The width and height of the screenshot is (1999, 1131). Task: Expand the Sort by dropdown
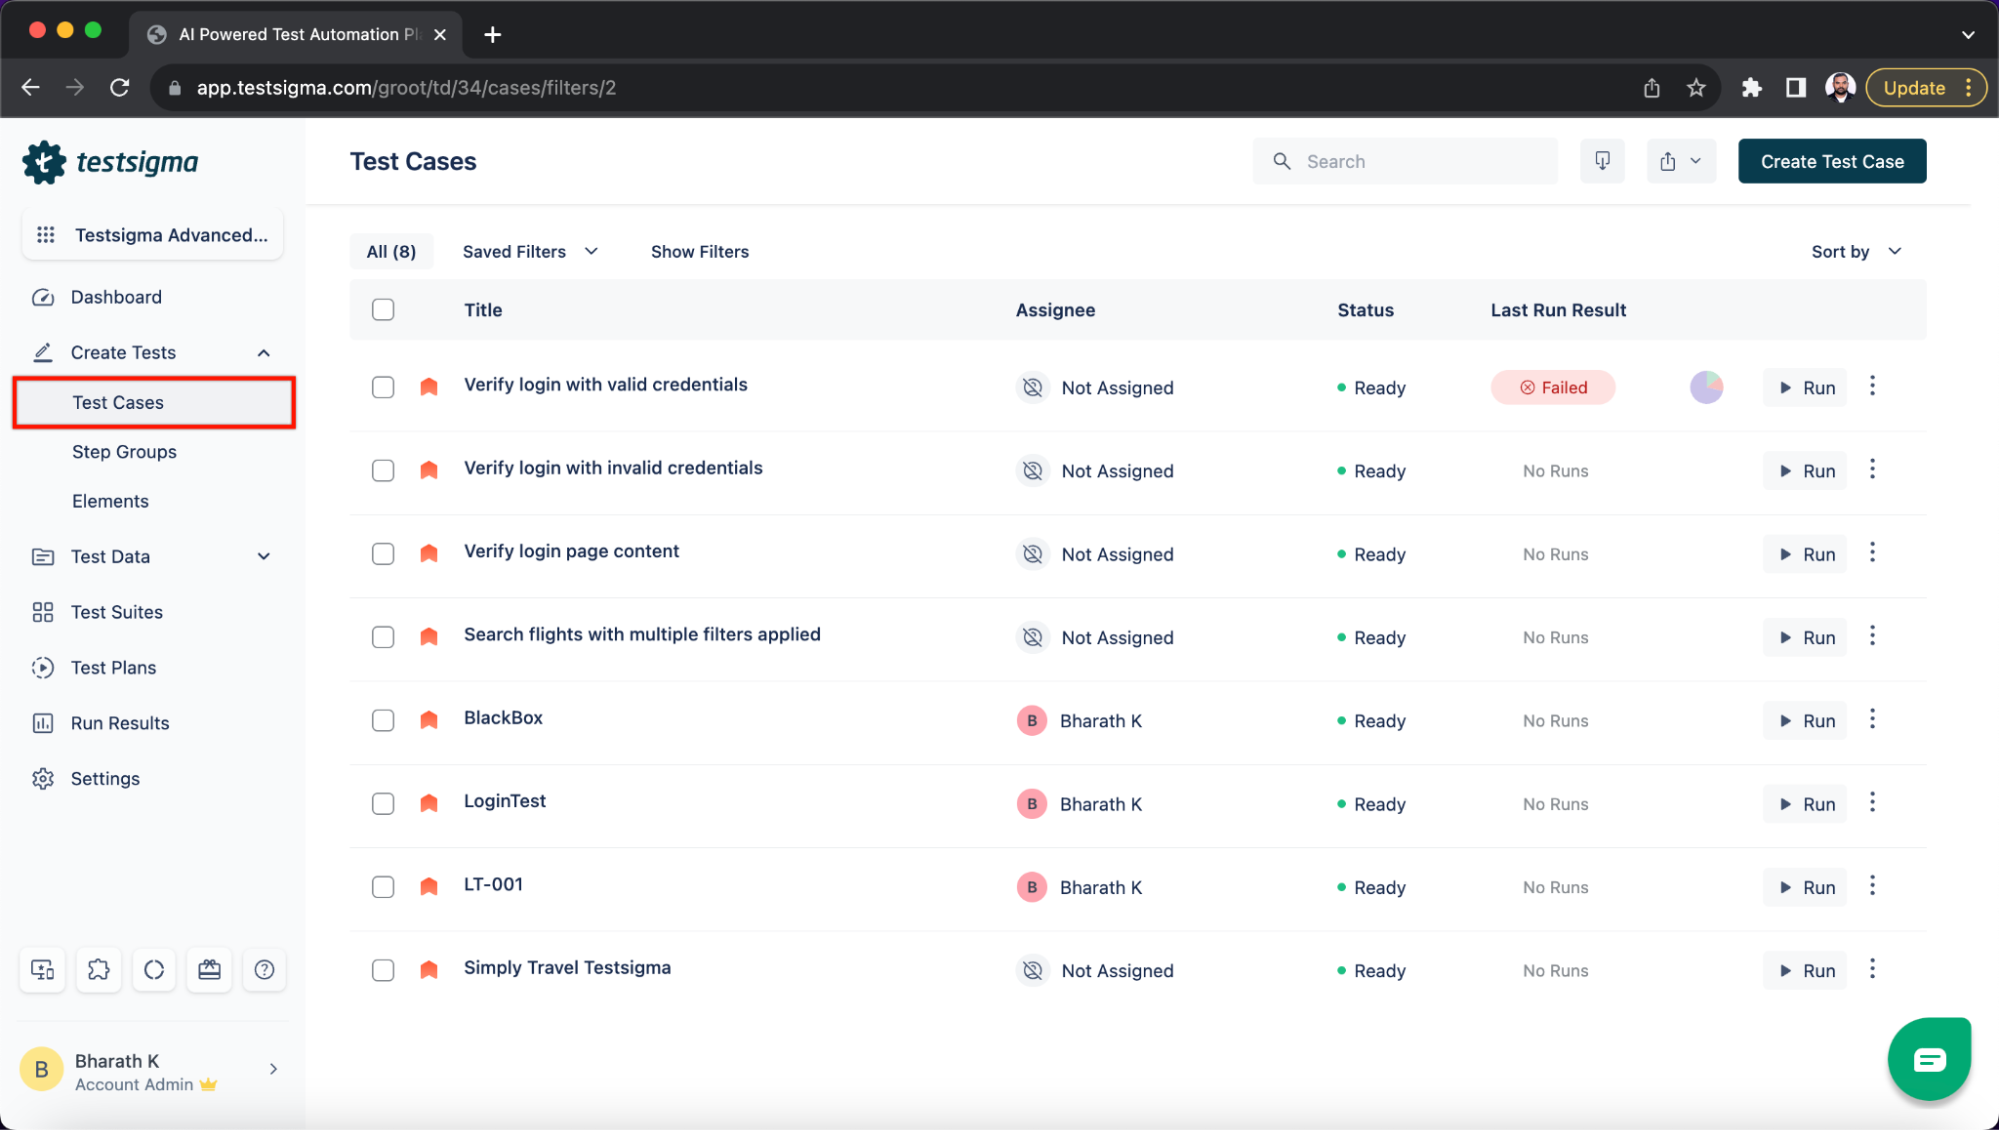(x=1856, y=251)
